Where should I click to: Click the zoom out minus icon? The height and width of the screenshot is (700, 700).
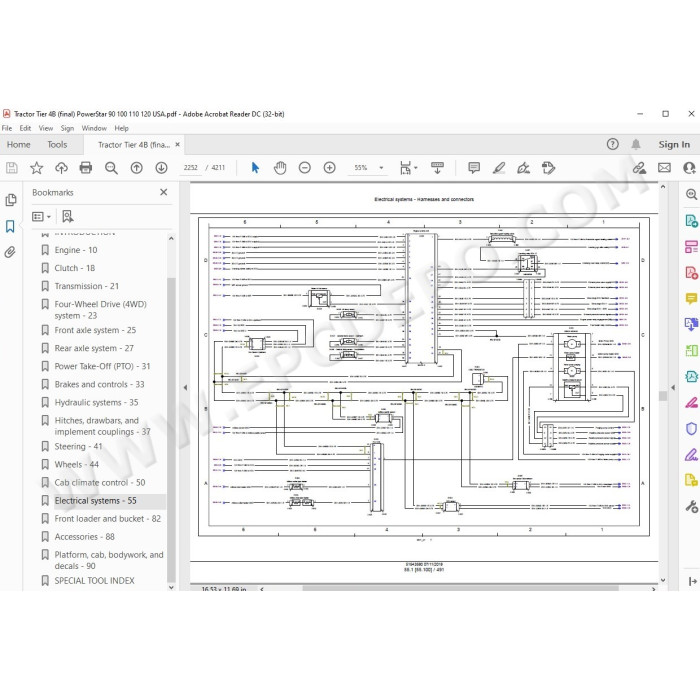coord(304,168)
